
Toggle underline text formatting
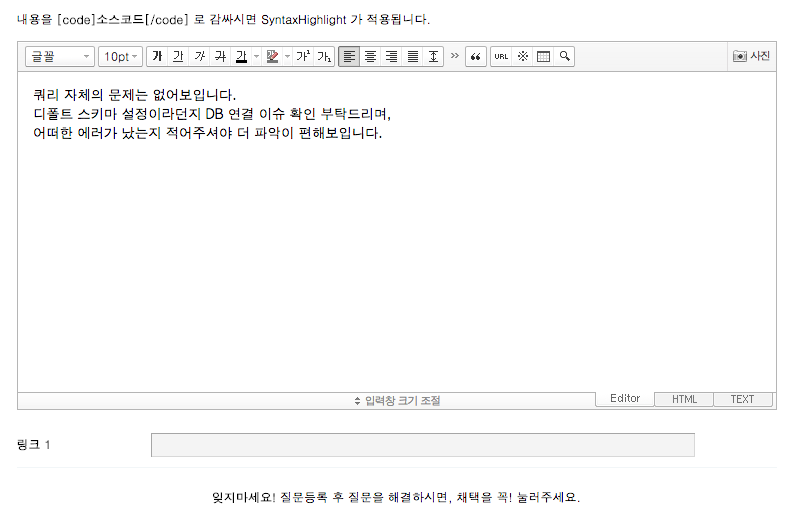pos(178,56)
